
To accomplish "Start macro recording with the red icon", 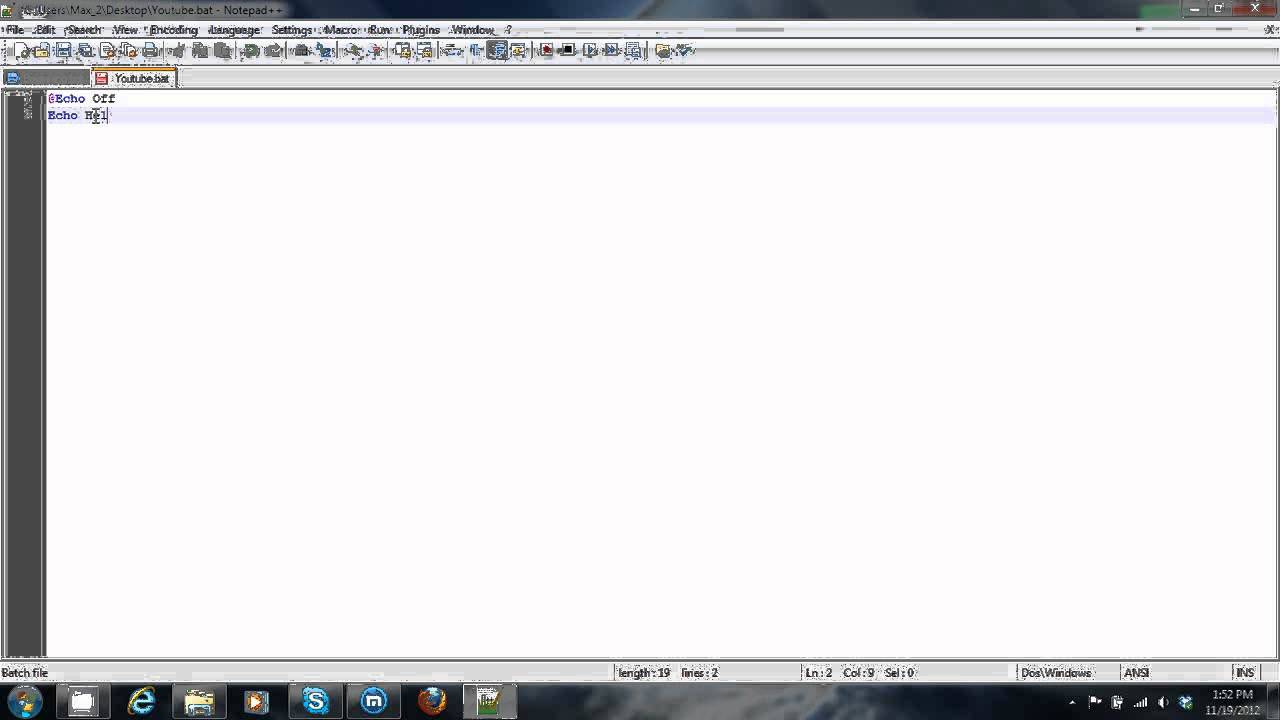I will click(546, 50).
